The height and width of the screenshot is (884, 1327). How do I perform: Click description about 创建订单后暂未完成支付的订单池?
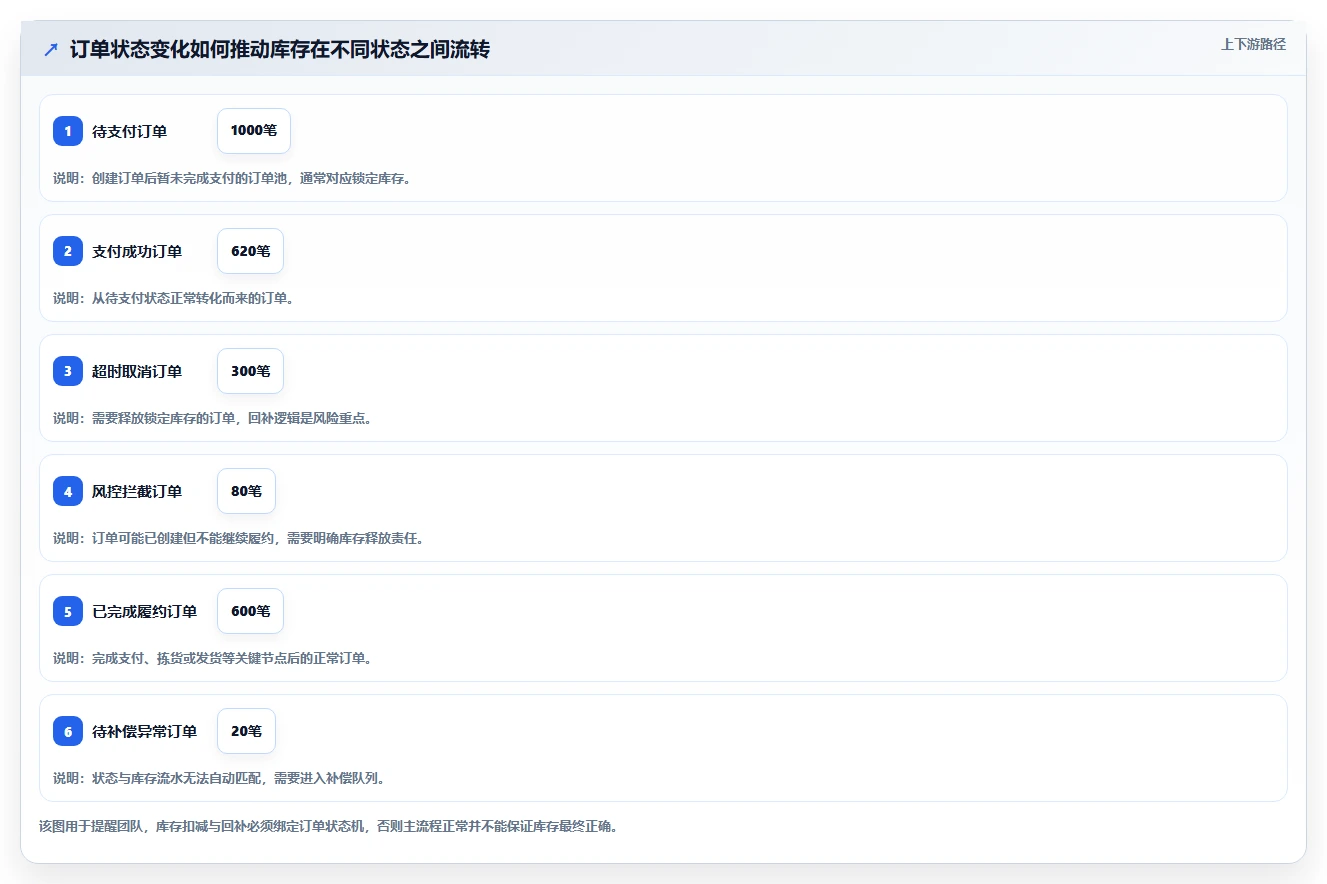[232, 178]
